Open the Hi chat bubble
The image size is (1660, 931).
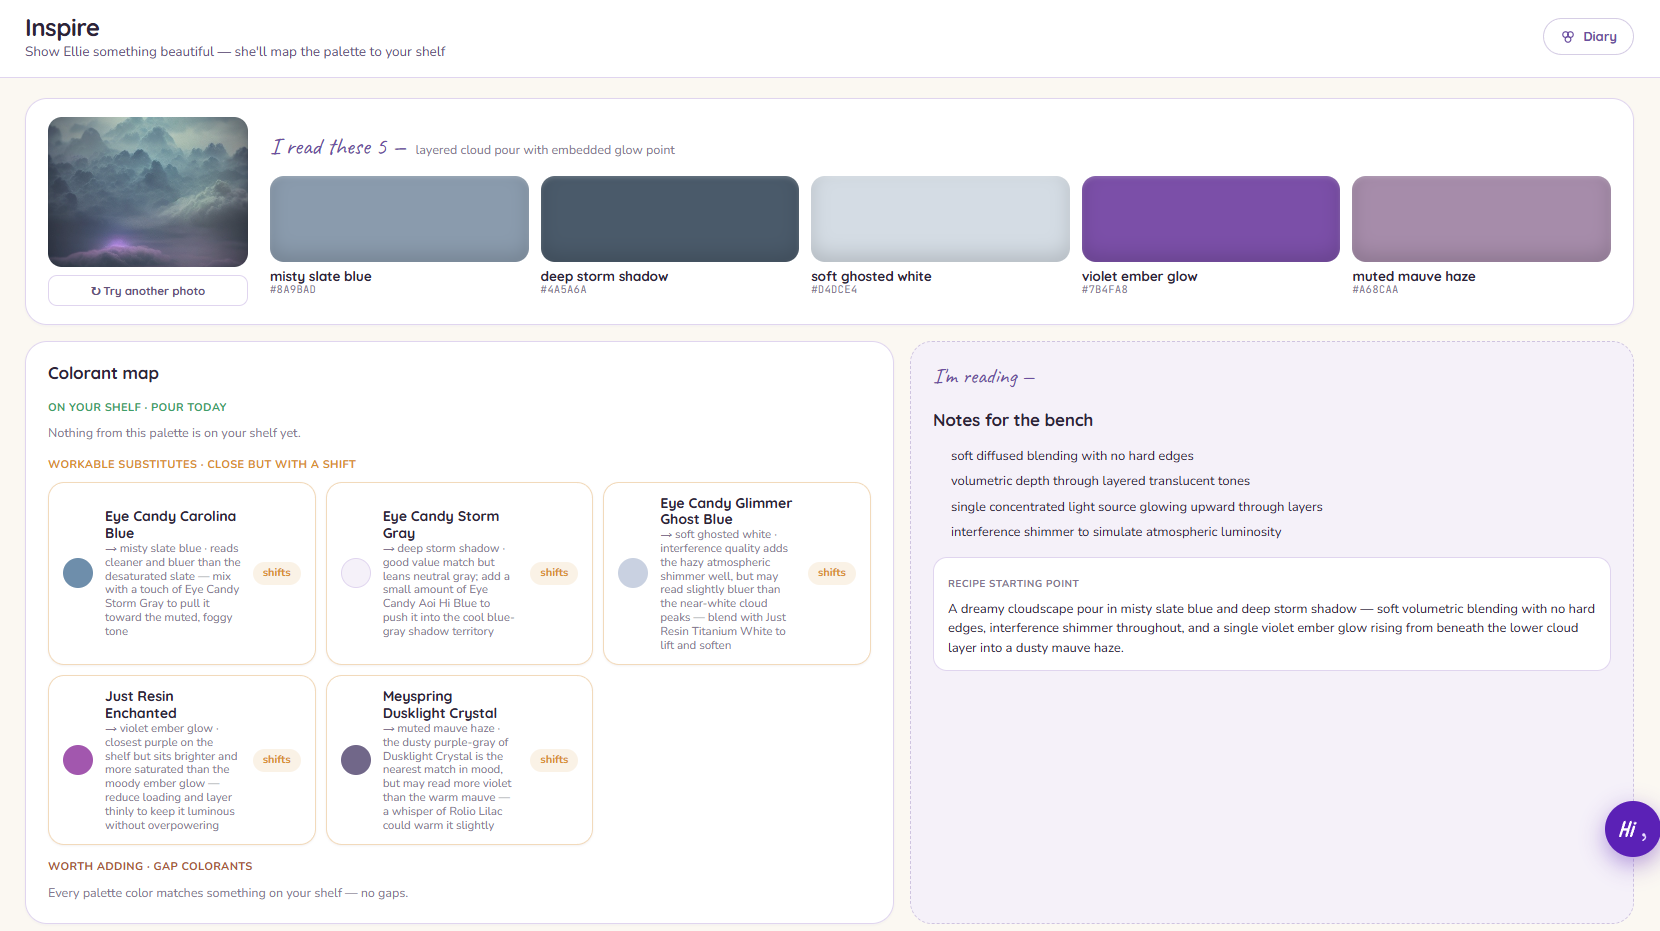point(1632,829)
